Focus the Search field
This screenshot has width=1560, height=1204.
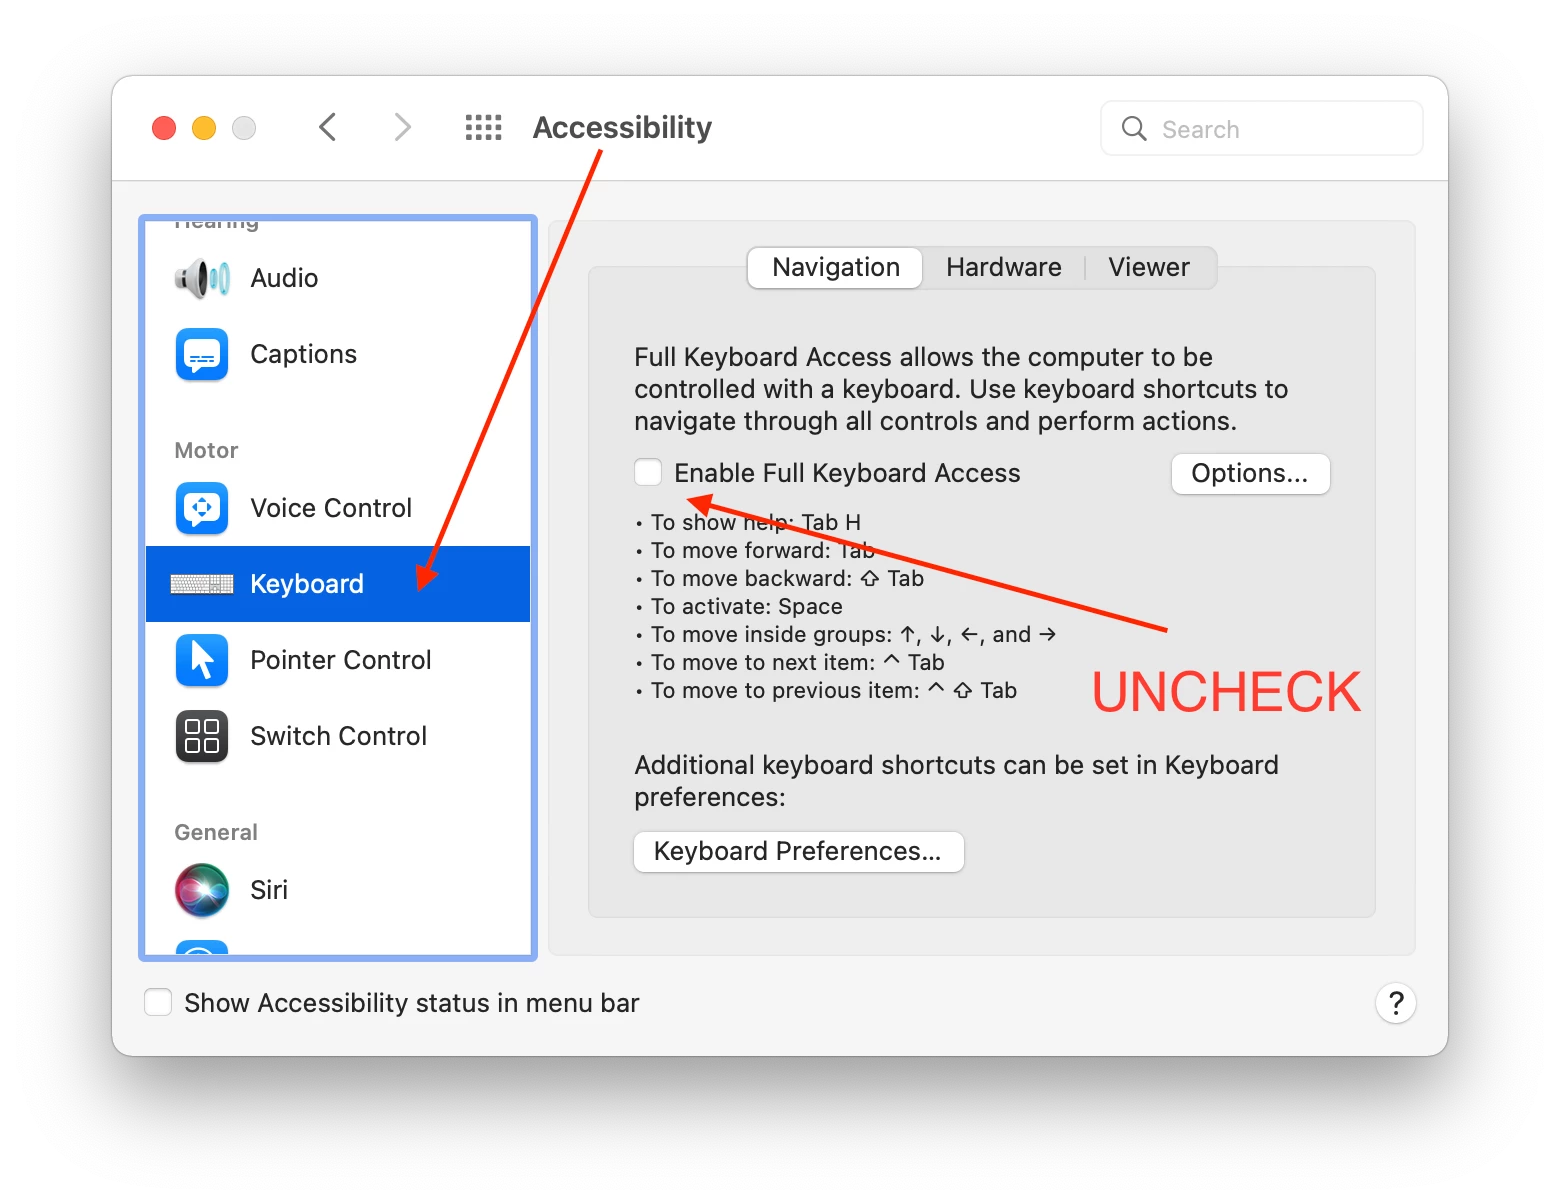click(x=1262, y=129)
